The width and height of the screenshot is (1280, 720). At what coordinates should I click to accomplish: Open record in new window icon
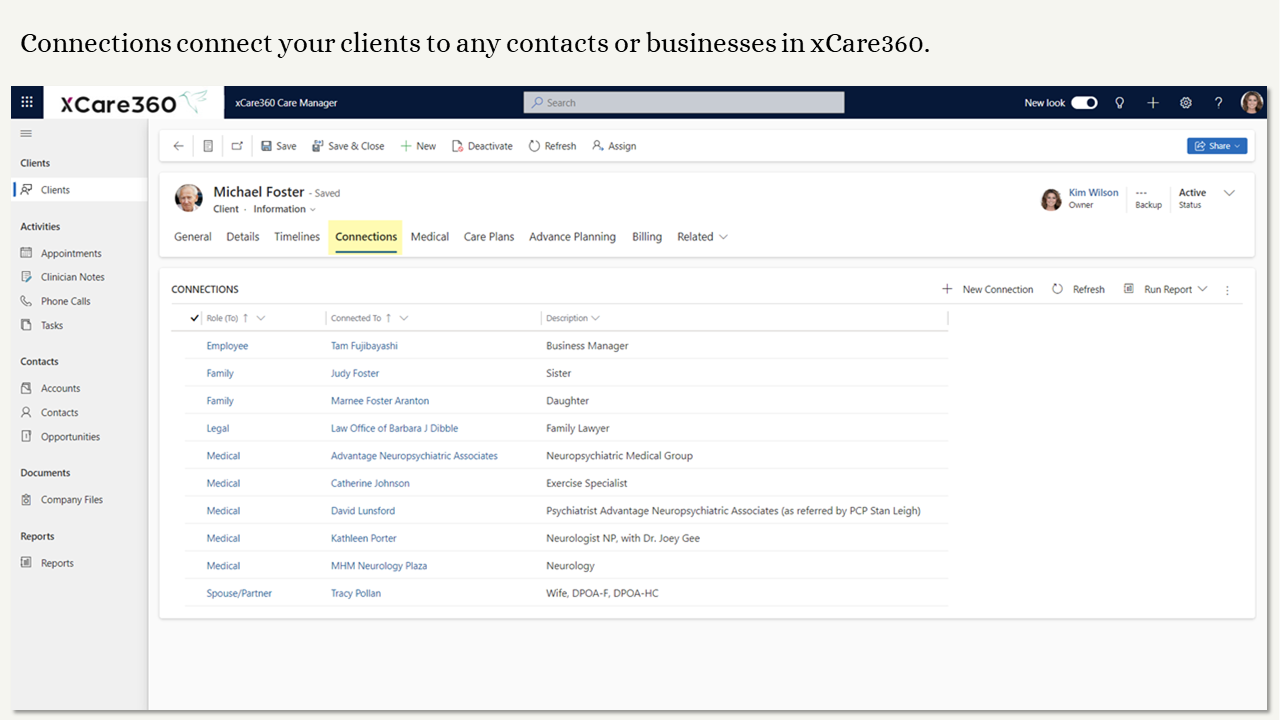point(237,146)
